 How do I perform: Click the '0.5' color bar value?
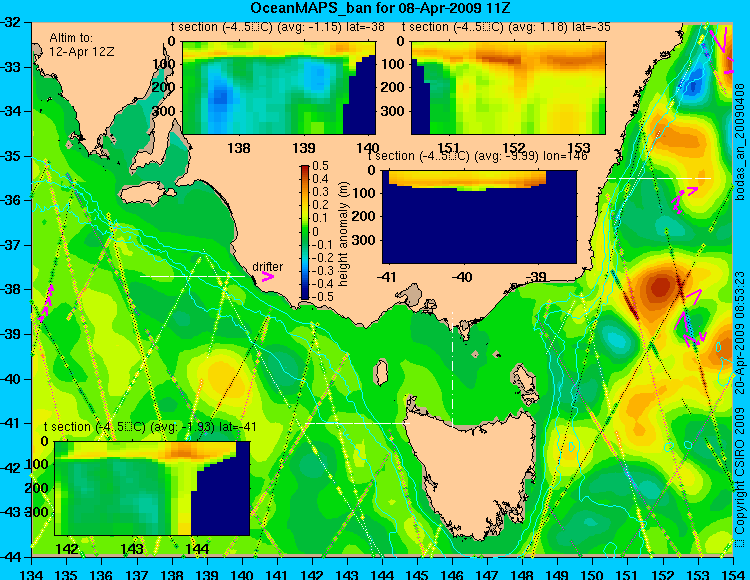(x=320, y=166)
